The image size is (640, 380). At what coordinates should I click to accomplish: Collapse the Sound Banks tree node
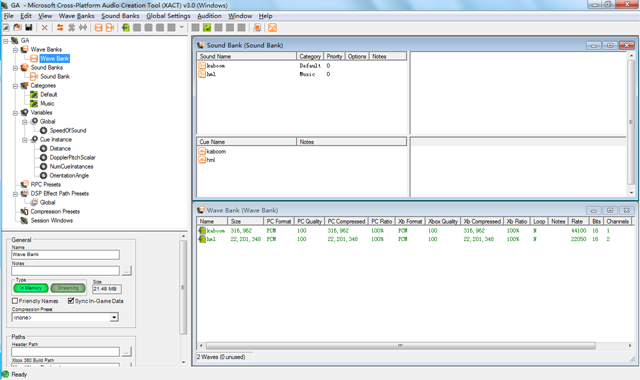click(x=15, y=68)
